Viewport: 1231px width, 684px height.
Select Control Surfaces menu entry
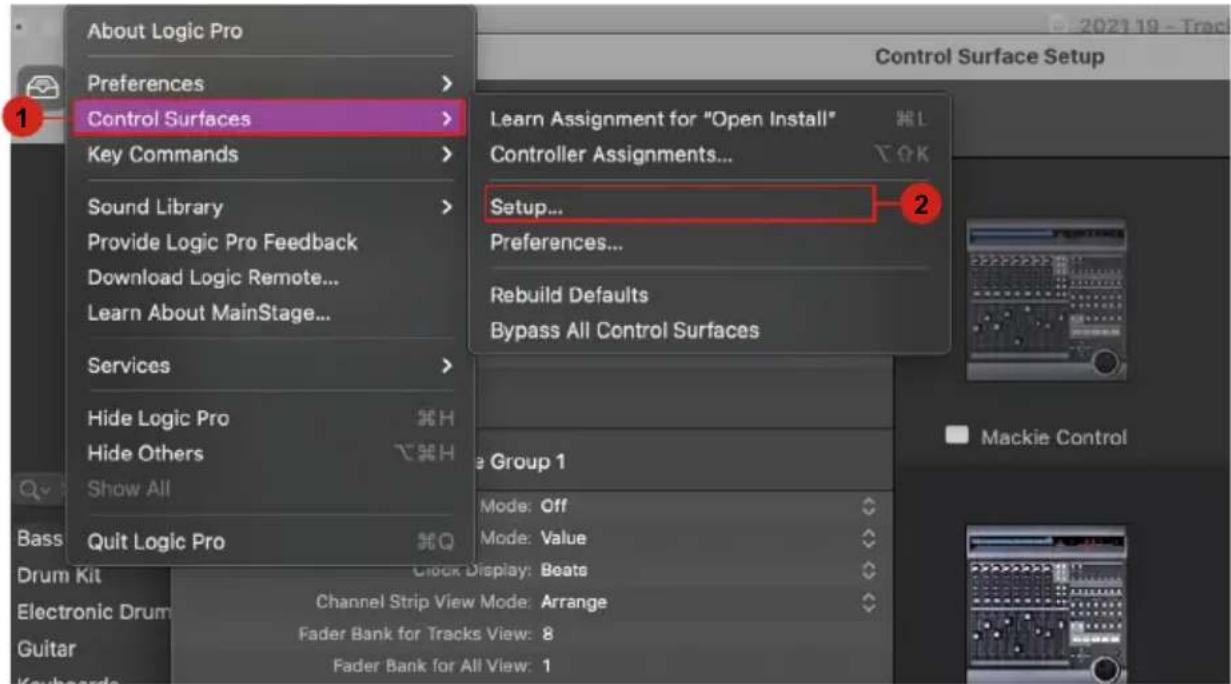tap(269, 119)
